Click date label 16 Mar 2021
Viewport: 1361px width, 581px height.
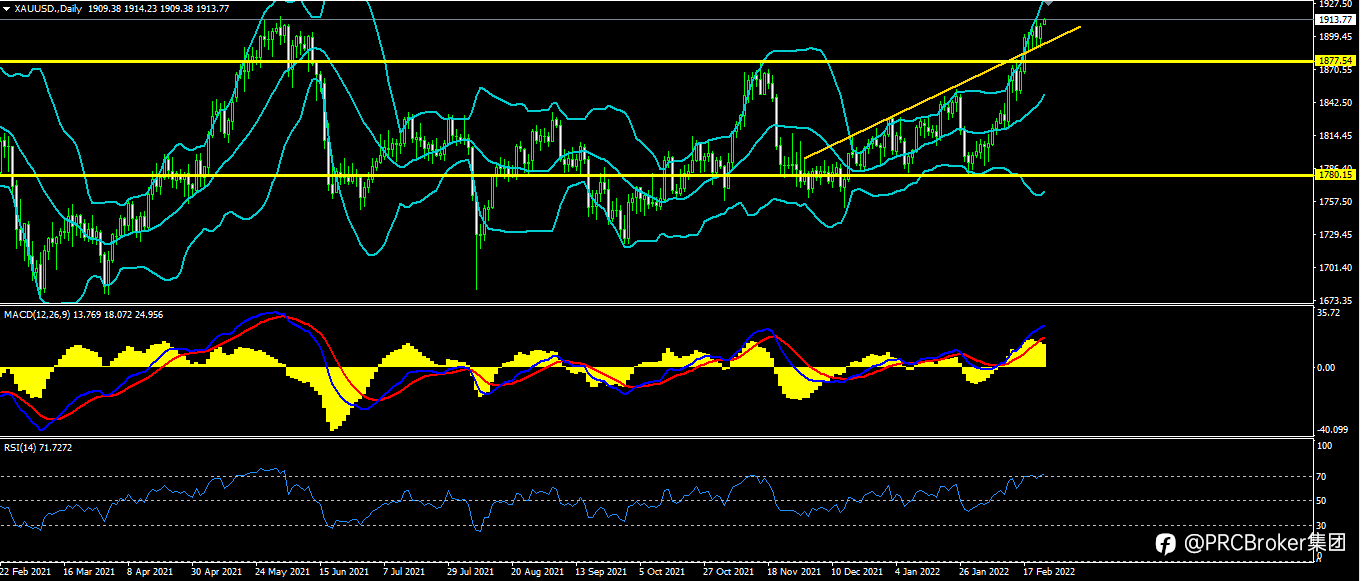[88, 572]
